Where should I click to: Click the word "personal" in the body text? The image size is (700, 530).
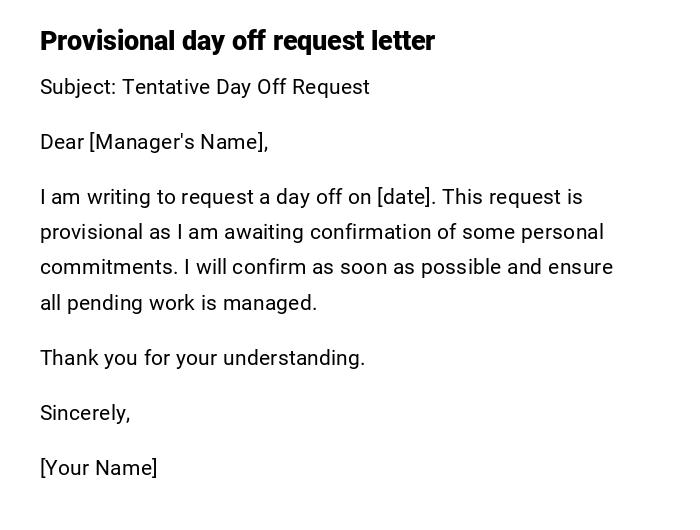point(563,232)
